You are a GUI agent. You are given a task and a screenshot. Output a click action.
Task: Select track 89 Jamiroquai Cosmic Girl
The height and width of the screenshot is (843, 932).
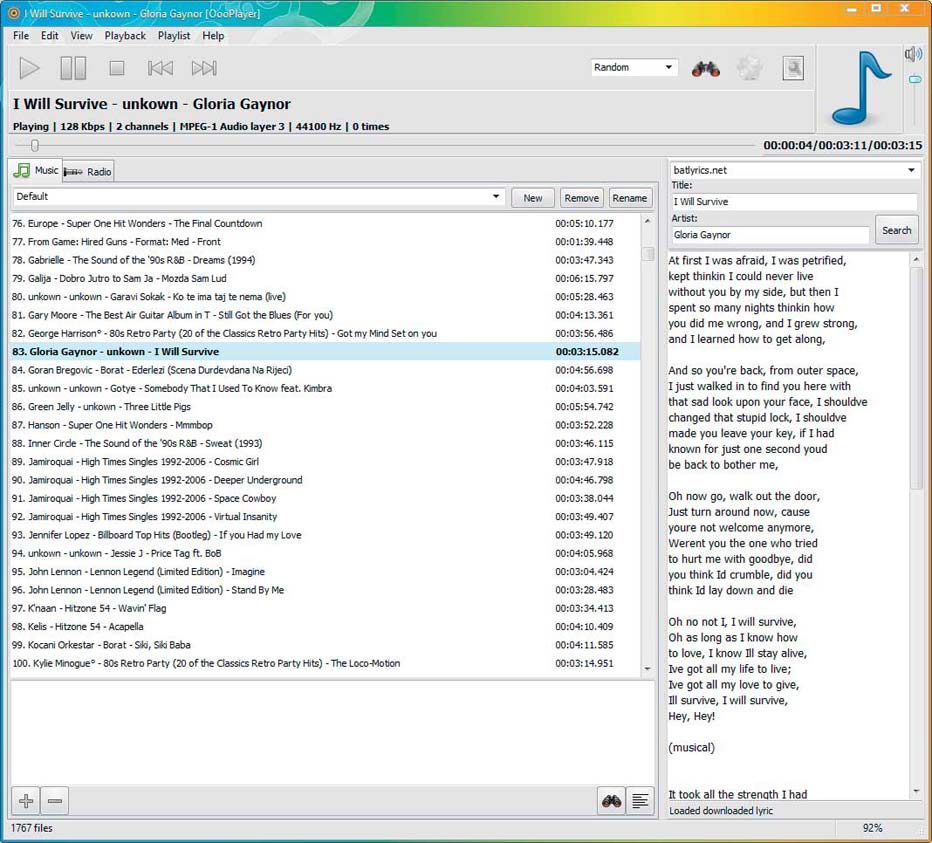[325, 461]
